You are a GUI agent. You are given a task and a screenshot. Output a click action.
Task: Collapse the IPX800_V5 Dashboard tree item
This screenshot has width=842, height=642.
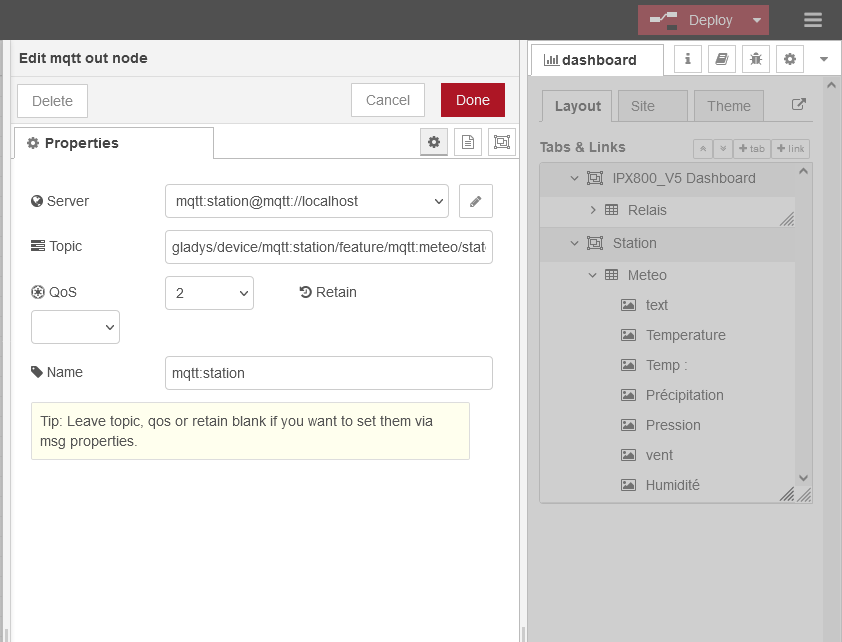574,178
